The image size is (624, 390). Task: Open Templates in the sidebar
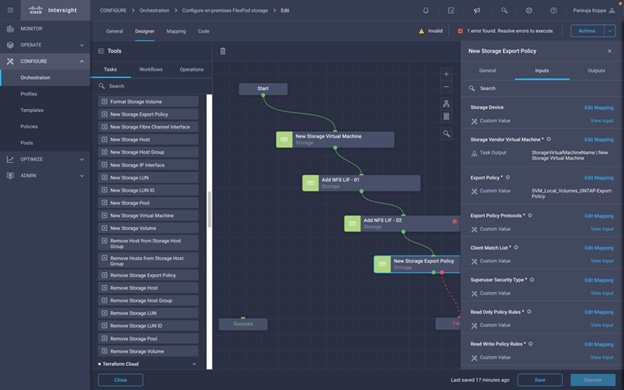(x=32, y=110)
